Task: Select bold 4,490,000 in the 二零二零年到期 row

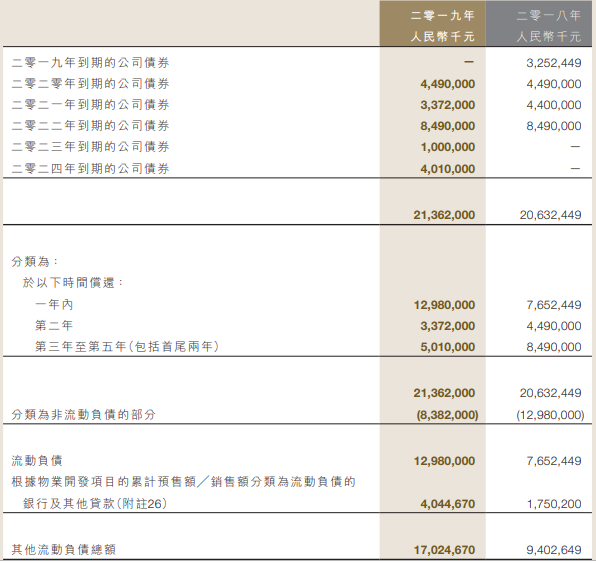Action: 447,84
